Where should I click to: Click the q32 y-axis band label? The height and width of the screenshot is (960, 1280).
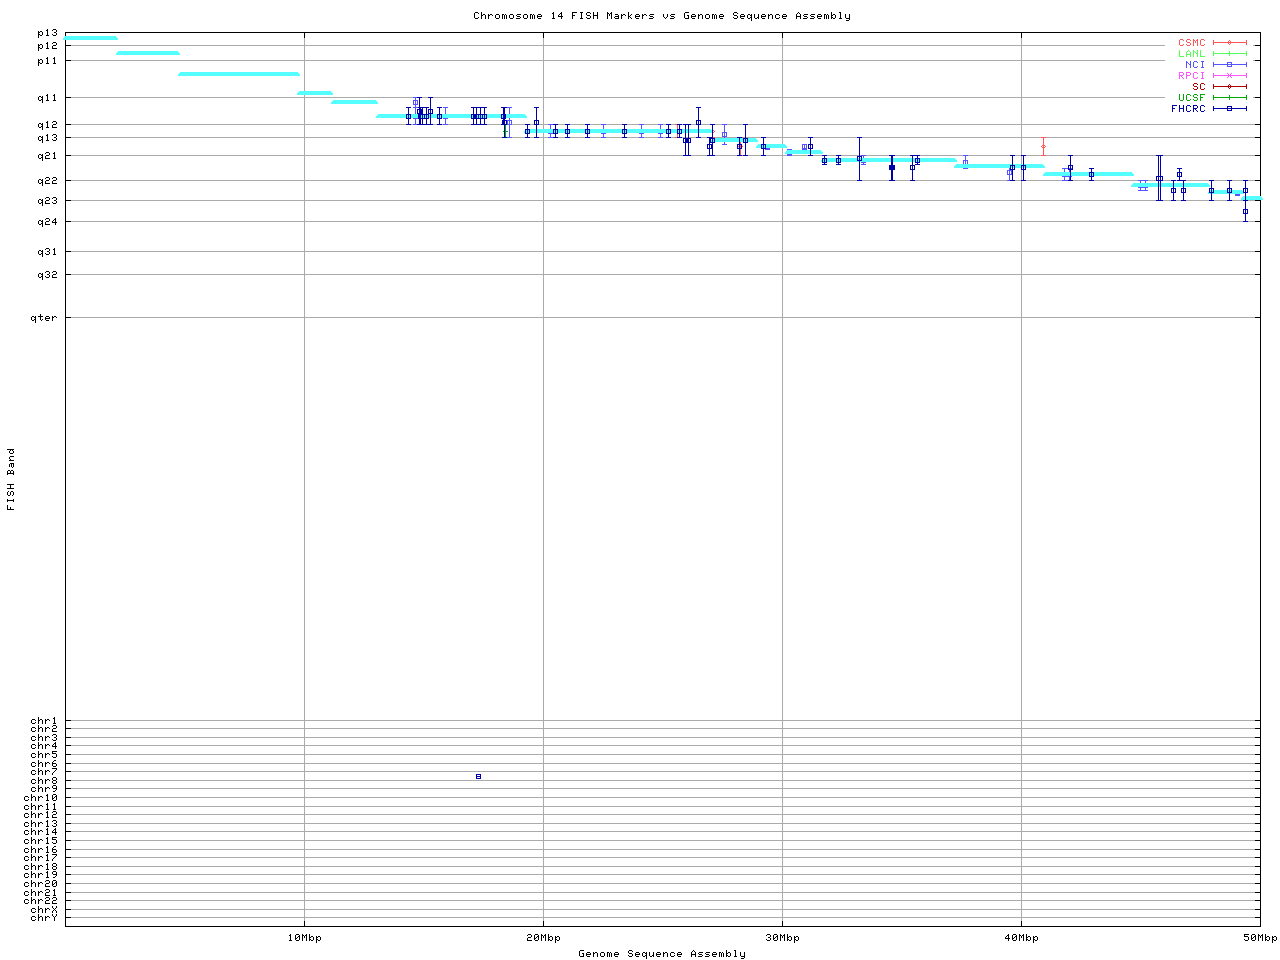(47, 275)
